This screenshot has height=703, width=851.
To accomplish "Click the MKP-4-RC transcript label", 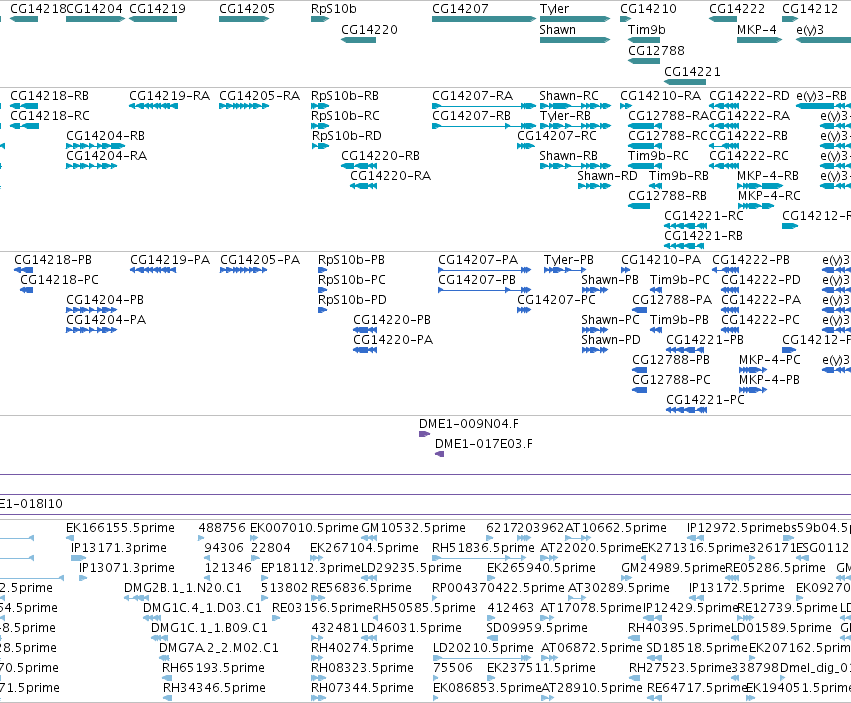I will tap(769, 196).
